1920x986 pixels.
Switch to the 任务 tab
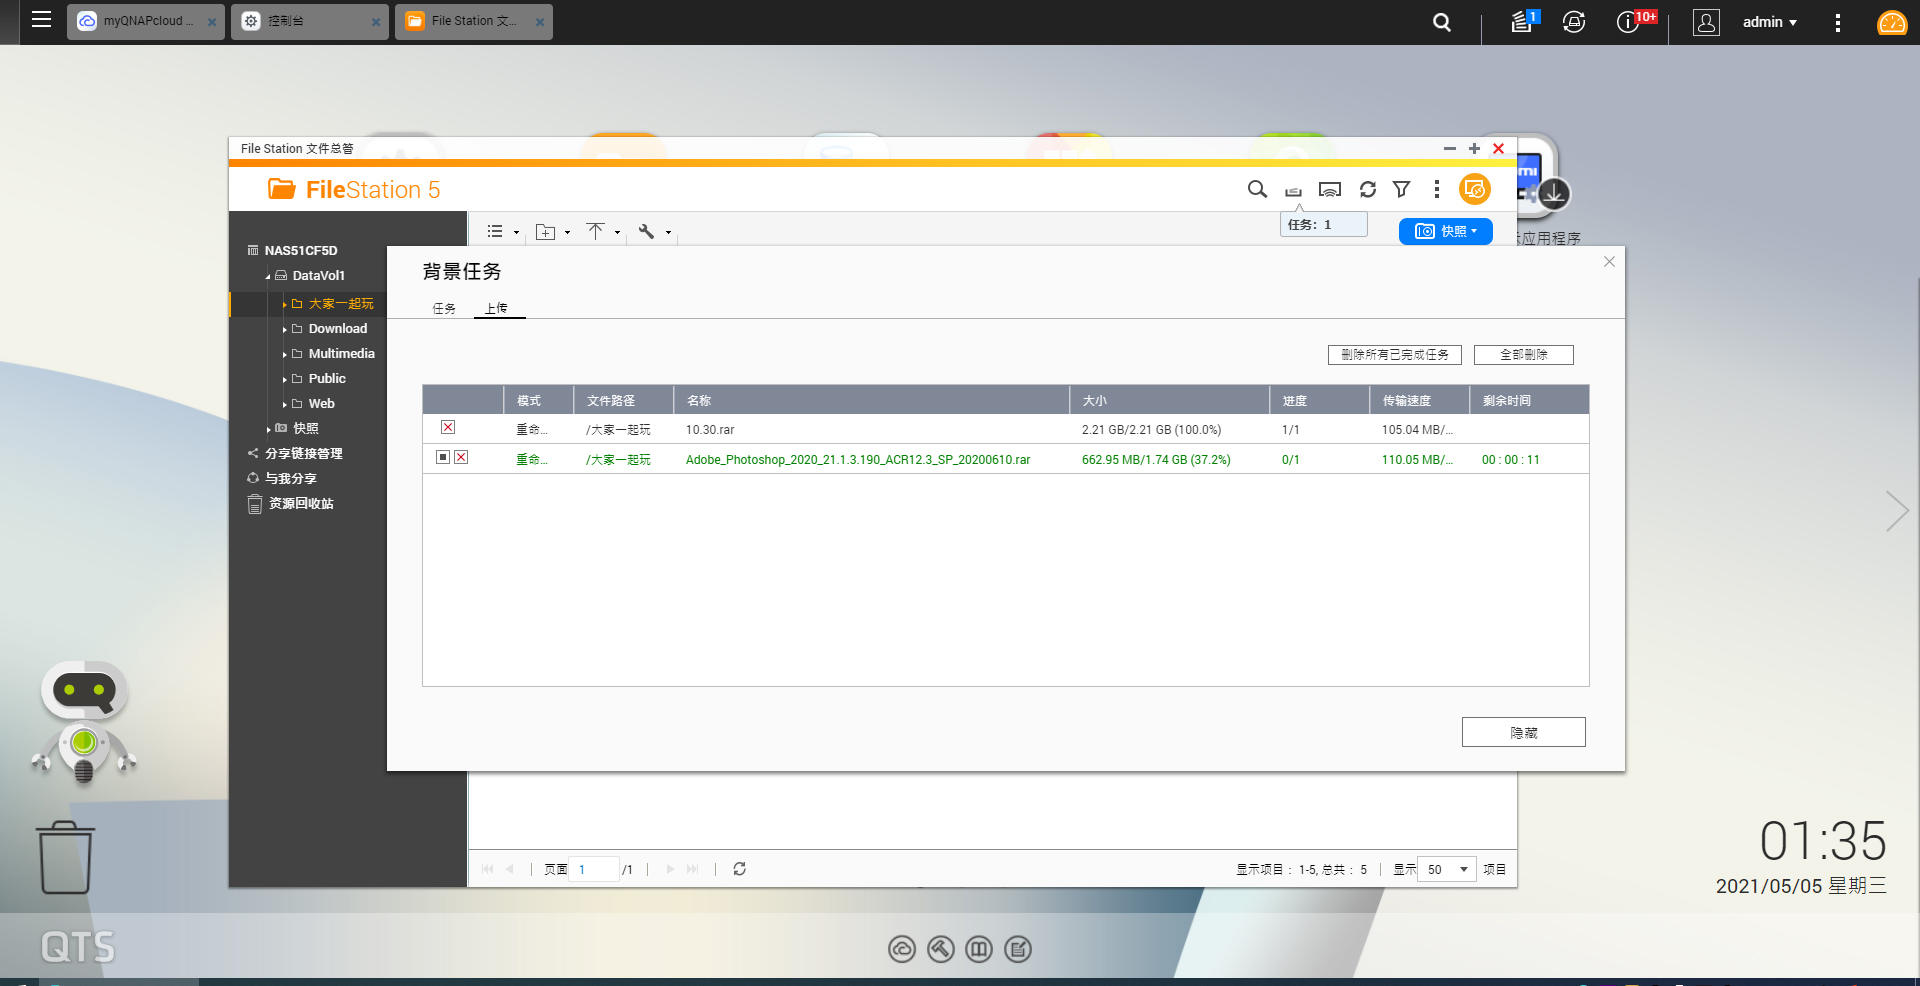(x=444, y=308)
